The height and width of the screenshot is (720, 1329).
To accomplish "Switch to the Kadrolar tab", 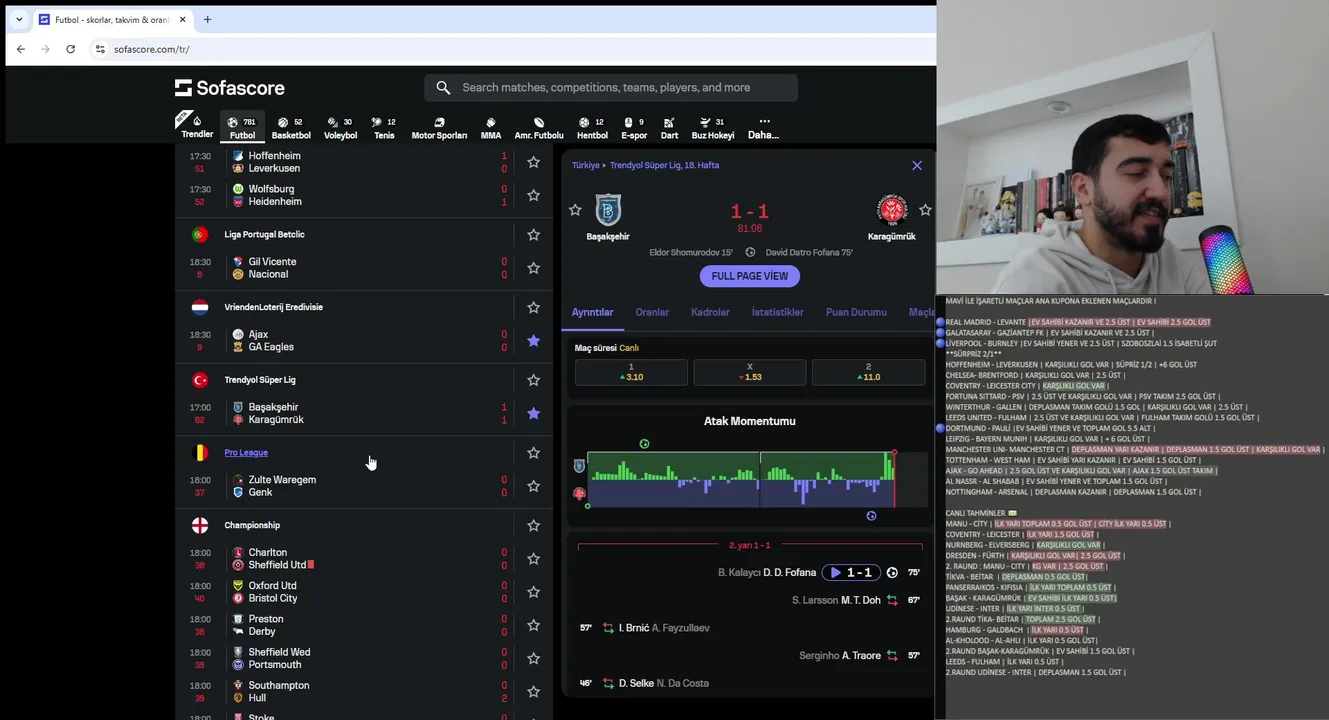I will coord(710,312).
